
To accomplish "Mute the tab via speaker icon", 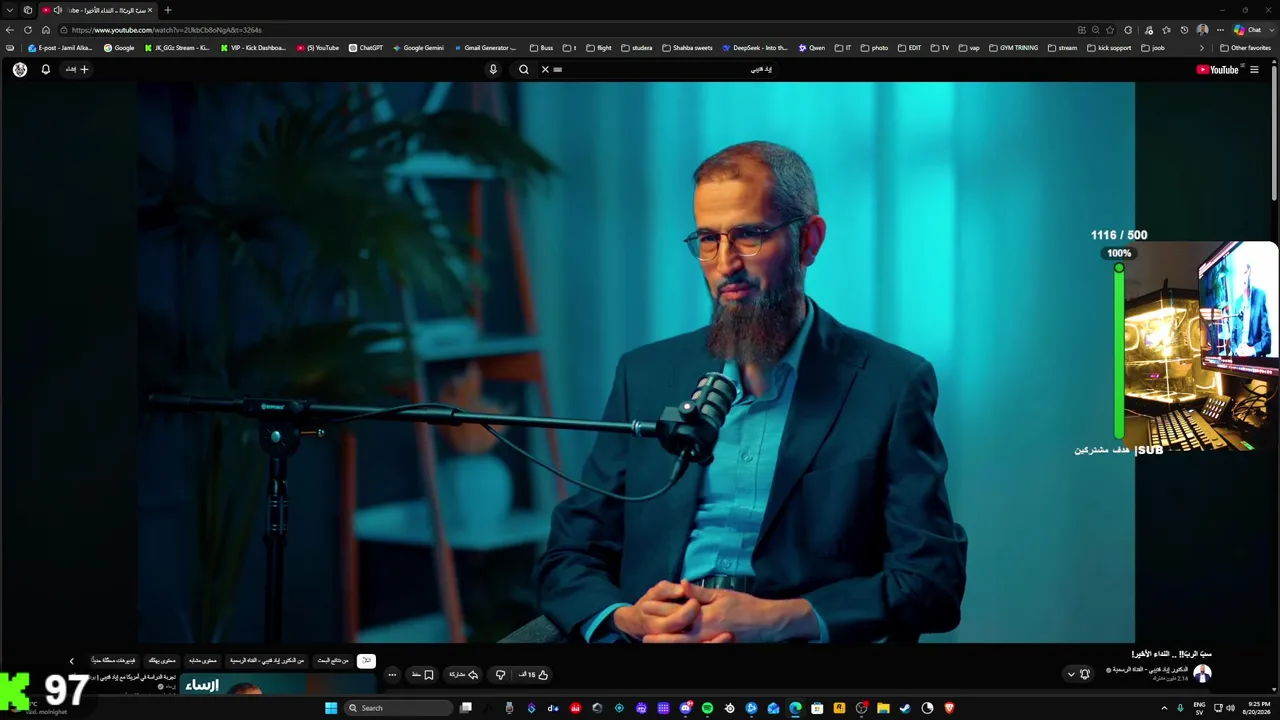I will (x=60, y=10).
